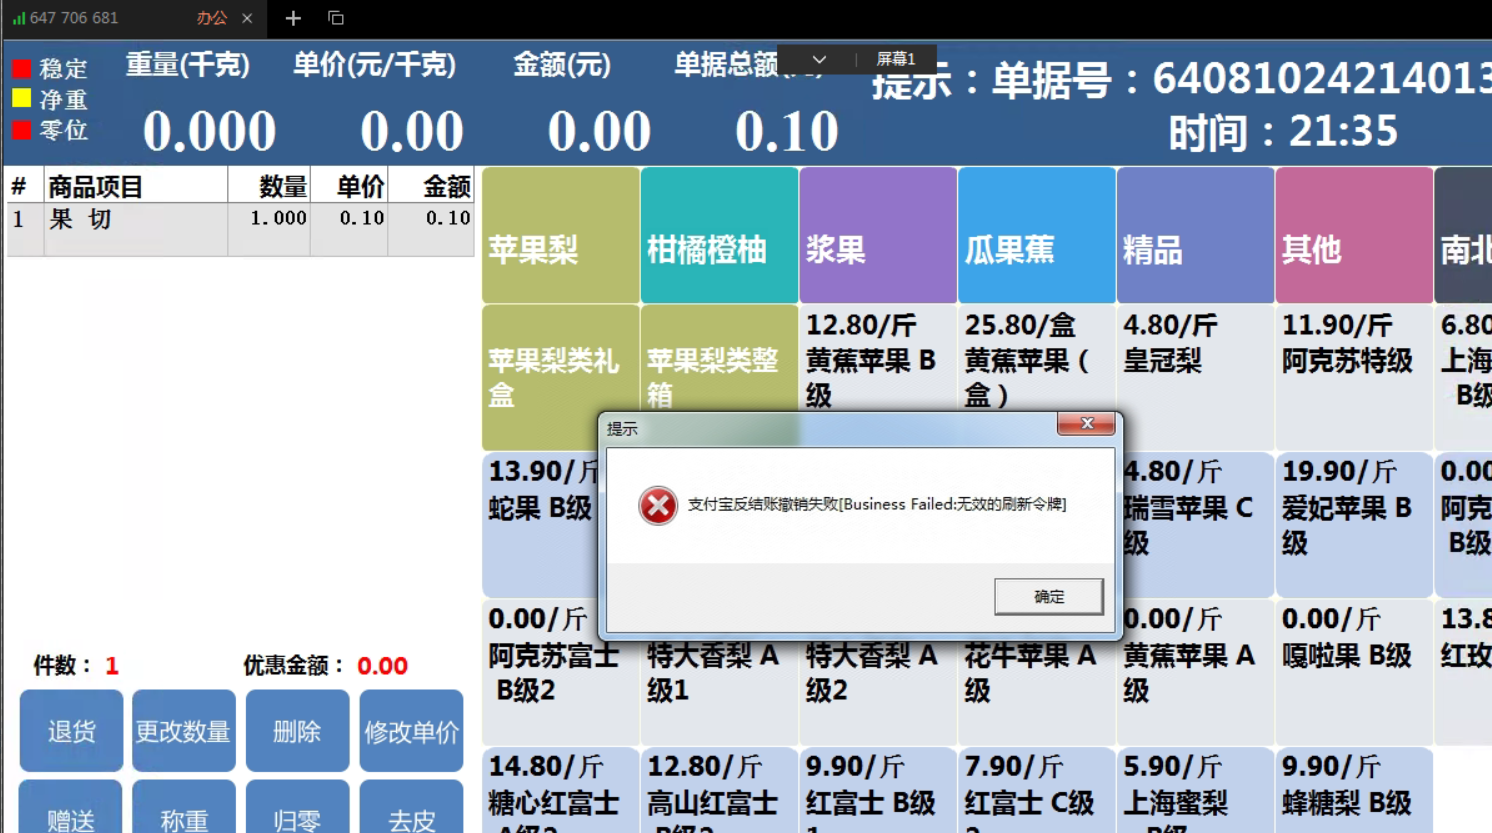Click the red 稳定 status indicator
Image resolution: width=1492 pixels, height=833 pixels.
coord(21,69)
